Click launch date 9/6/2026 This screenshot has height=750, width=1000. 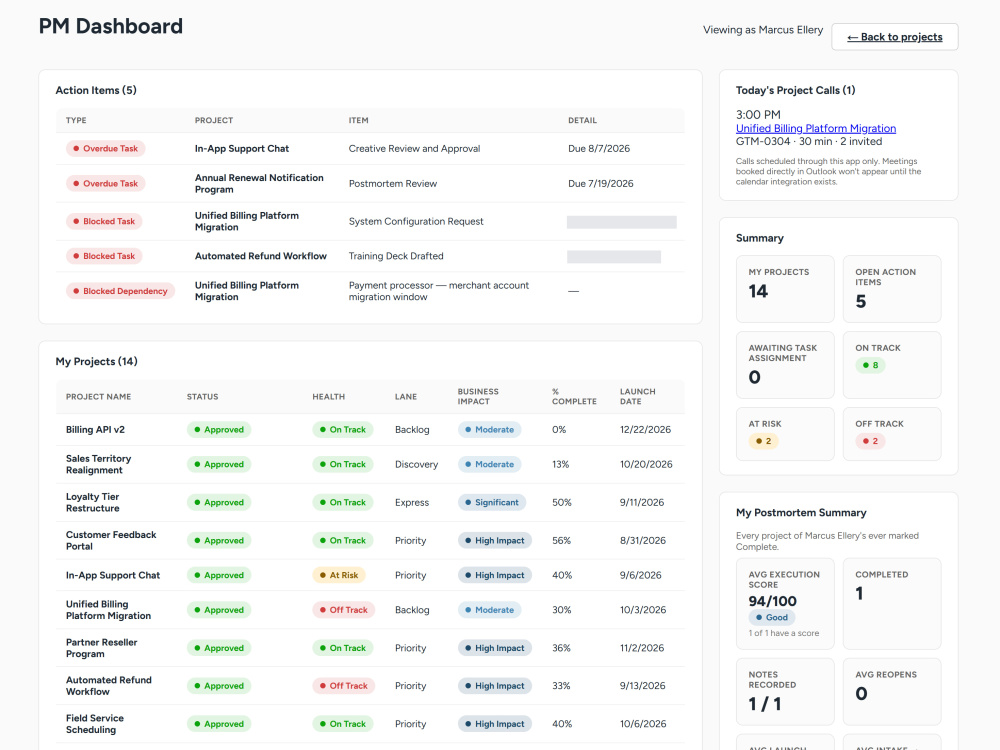point(640,575)
